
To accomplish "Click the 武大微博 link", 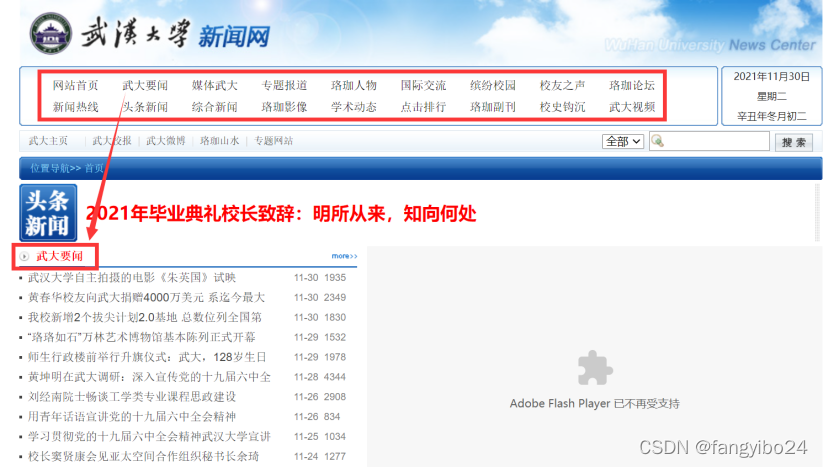I will tap(166, 141).
